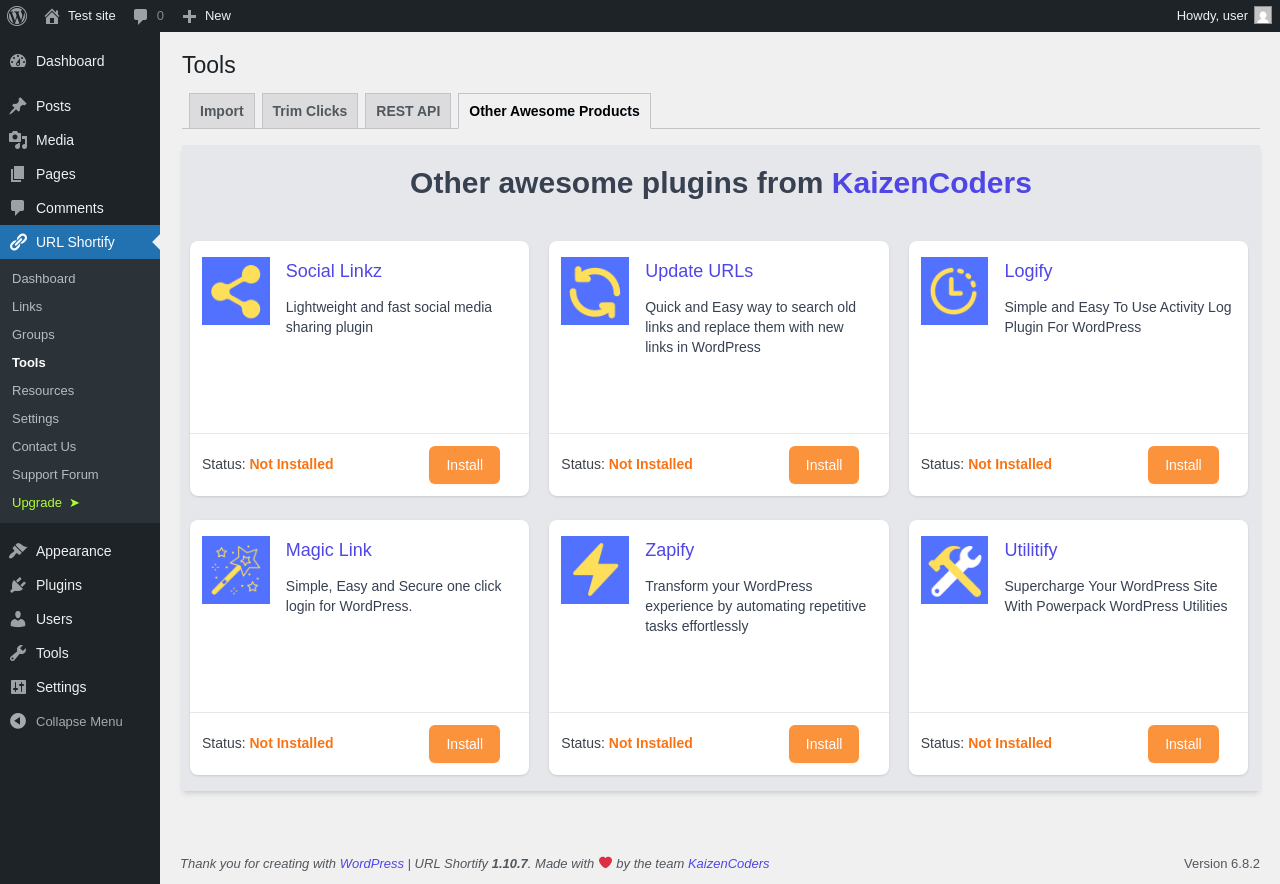Image resolution: width=1280 pixels, height=884 pixels.
Task: Click the WordPress link in footer
Action: (x=372, y=863)
